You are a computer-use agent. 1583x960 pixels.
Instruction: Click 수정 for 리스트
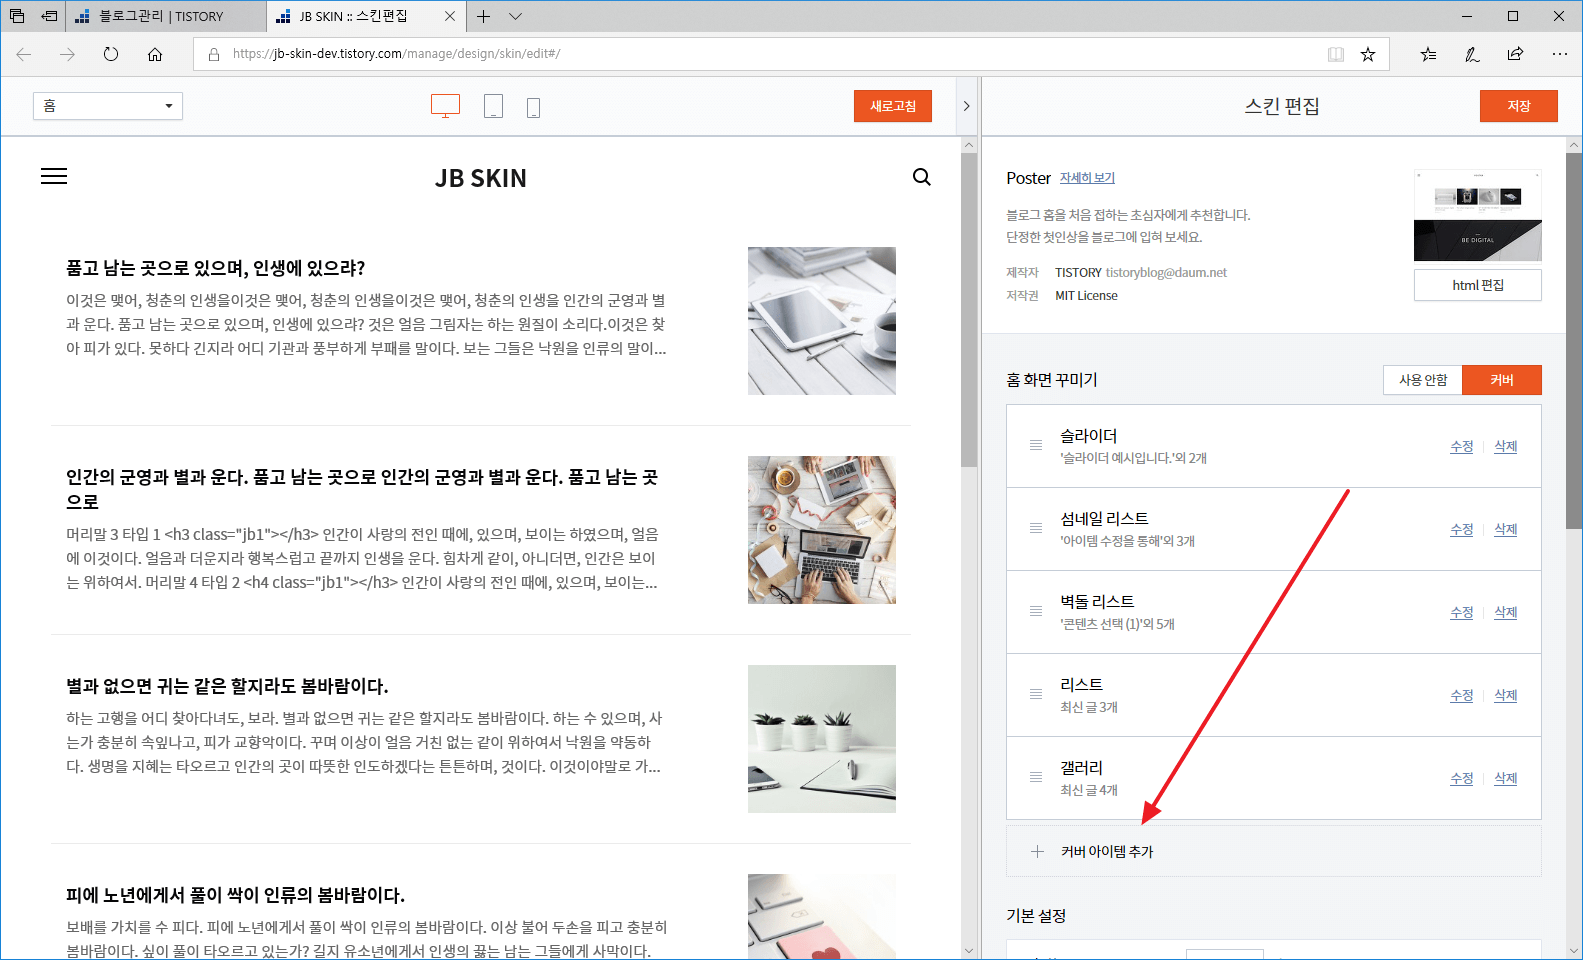tap(1462, 695)
